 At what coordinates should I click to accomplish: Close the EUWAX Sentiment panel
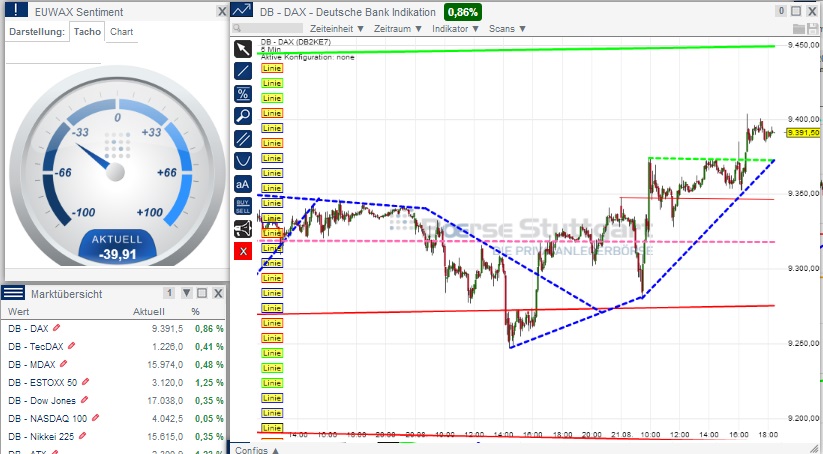[221, 12]
